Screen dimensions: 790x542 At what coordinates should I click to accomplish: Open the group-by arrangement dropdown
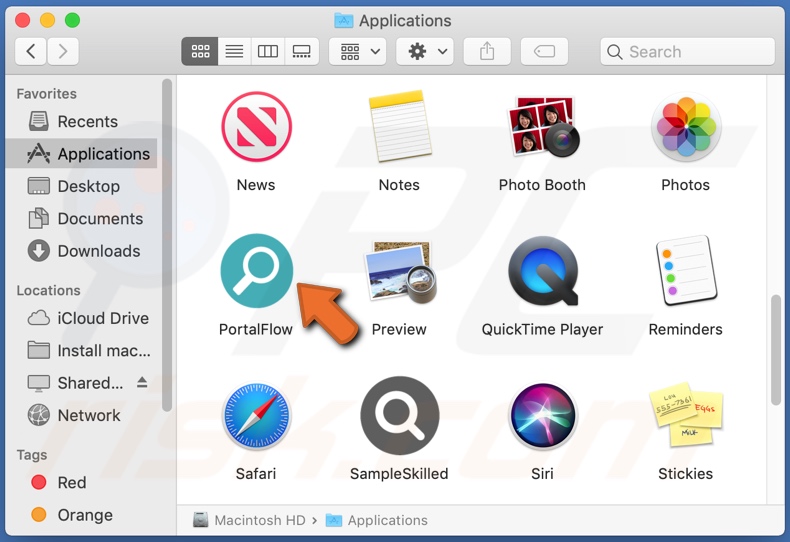coord(358,51)
